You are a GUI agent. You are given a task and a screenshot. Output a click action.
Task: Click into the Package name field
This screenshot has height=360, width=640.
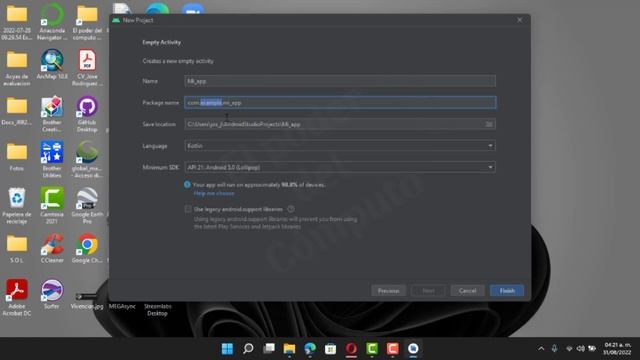pos(340,102)
